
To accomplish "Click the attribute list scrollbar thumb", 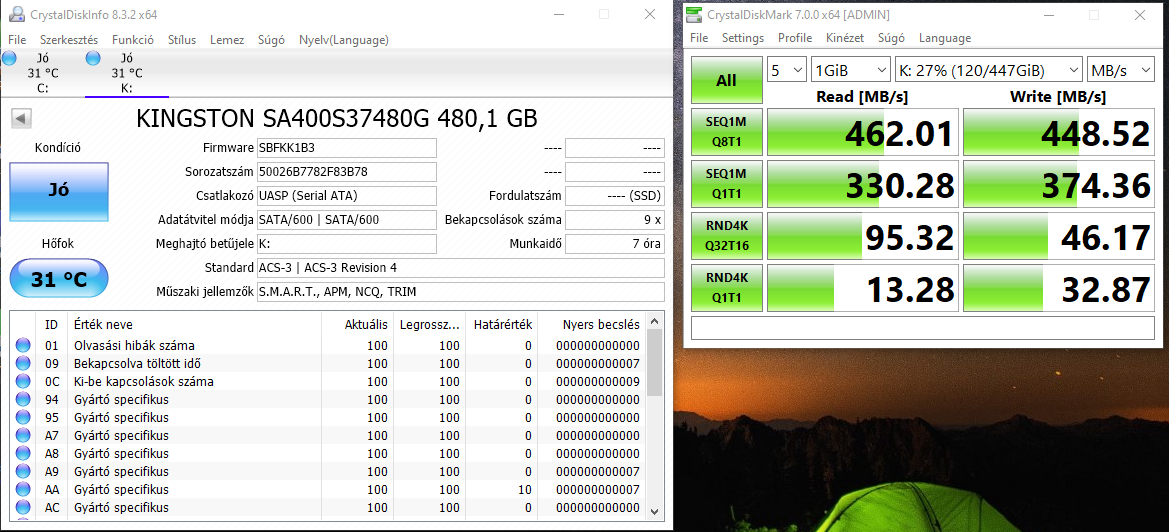I will click(x=654, y=363).
